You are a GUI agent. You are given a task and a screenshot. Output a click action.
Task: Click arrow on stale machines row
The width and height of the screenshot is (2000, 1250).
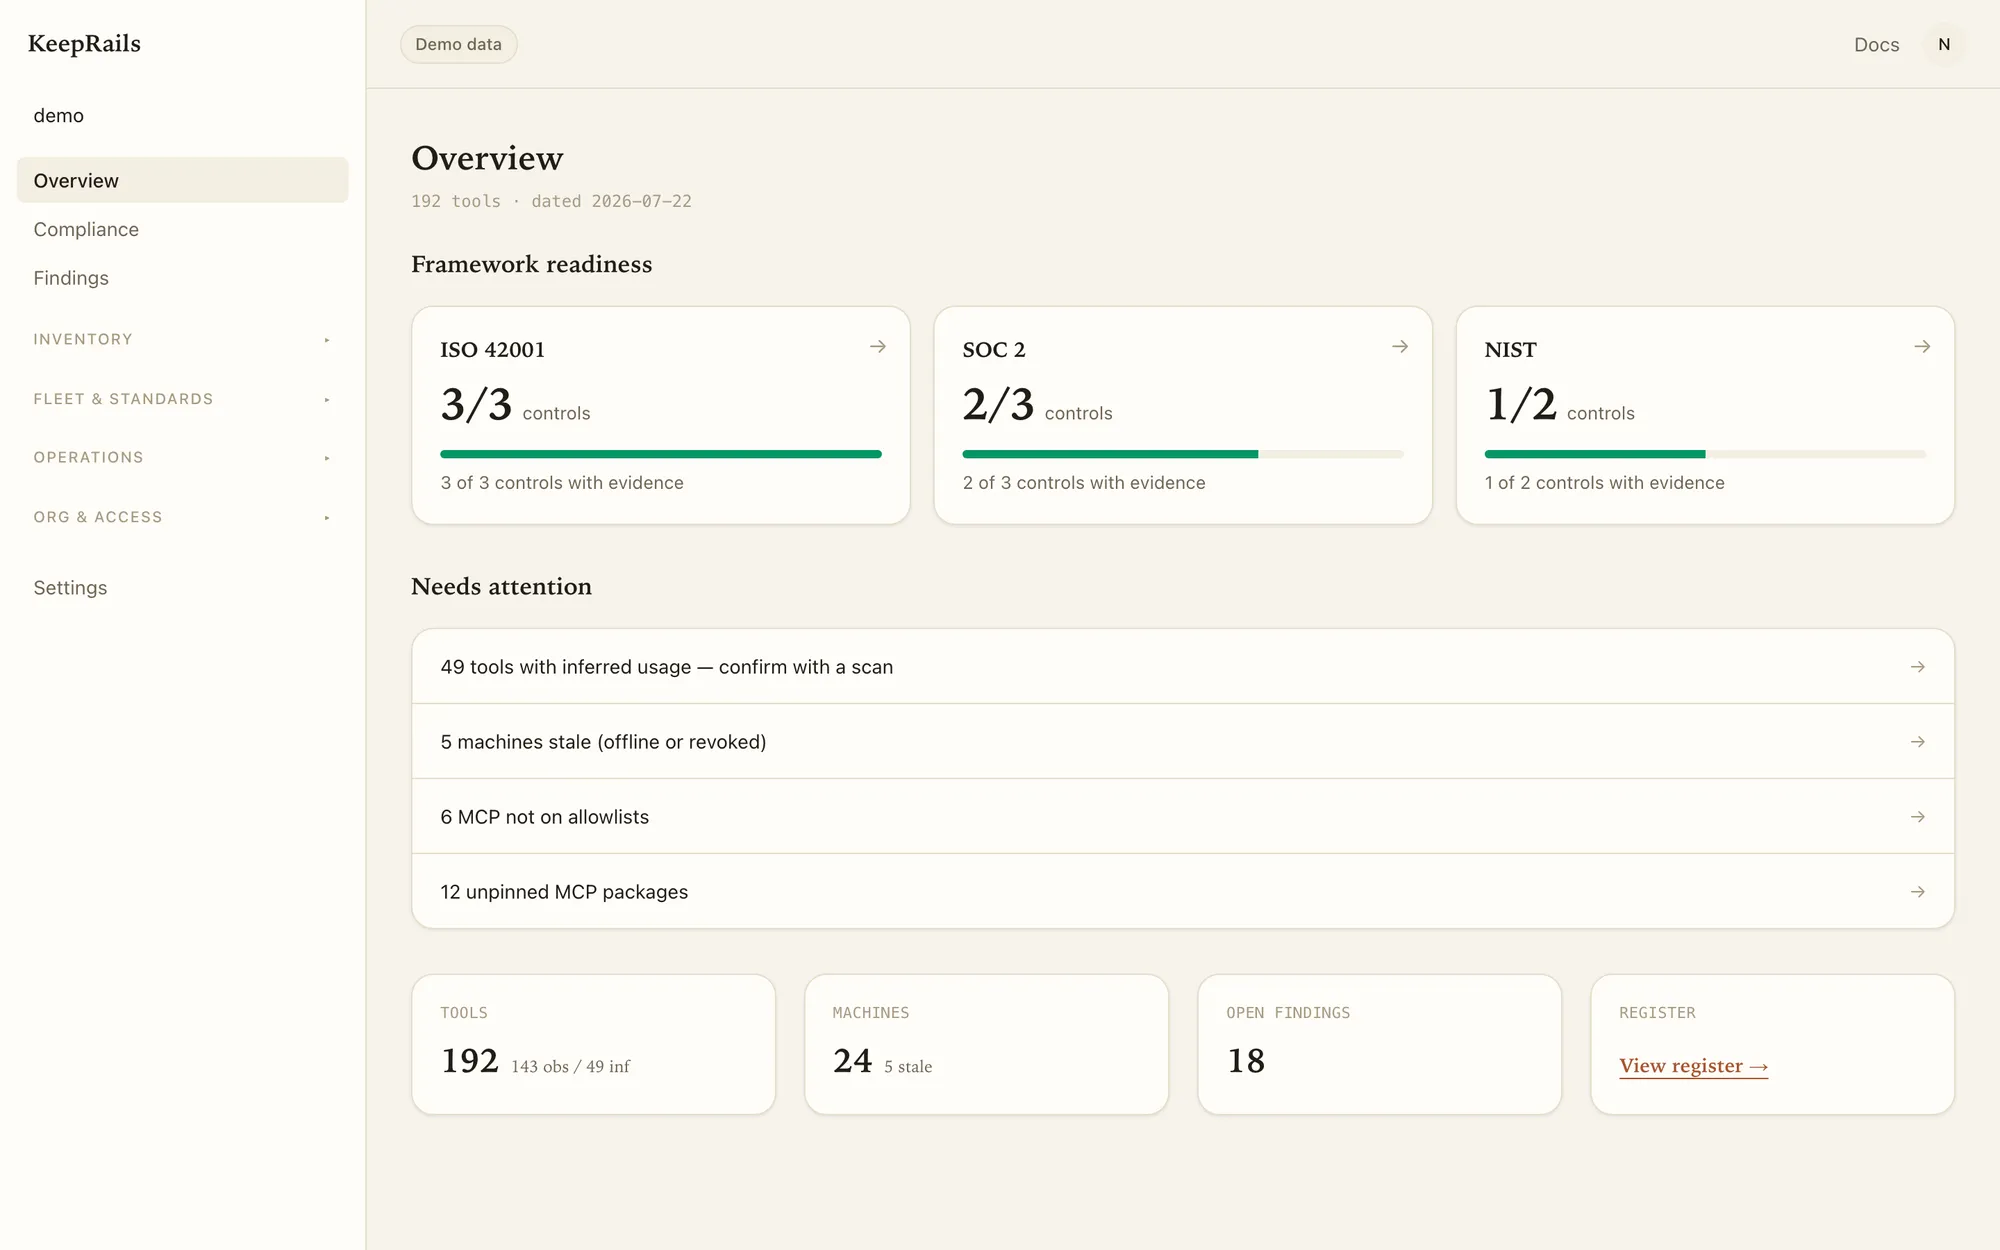pyautogui.click(x=1917, y=742)
